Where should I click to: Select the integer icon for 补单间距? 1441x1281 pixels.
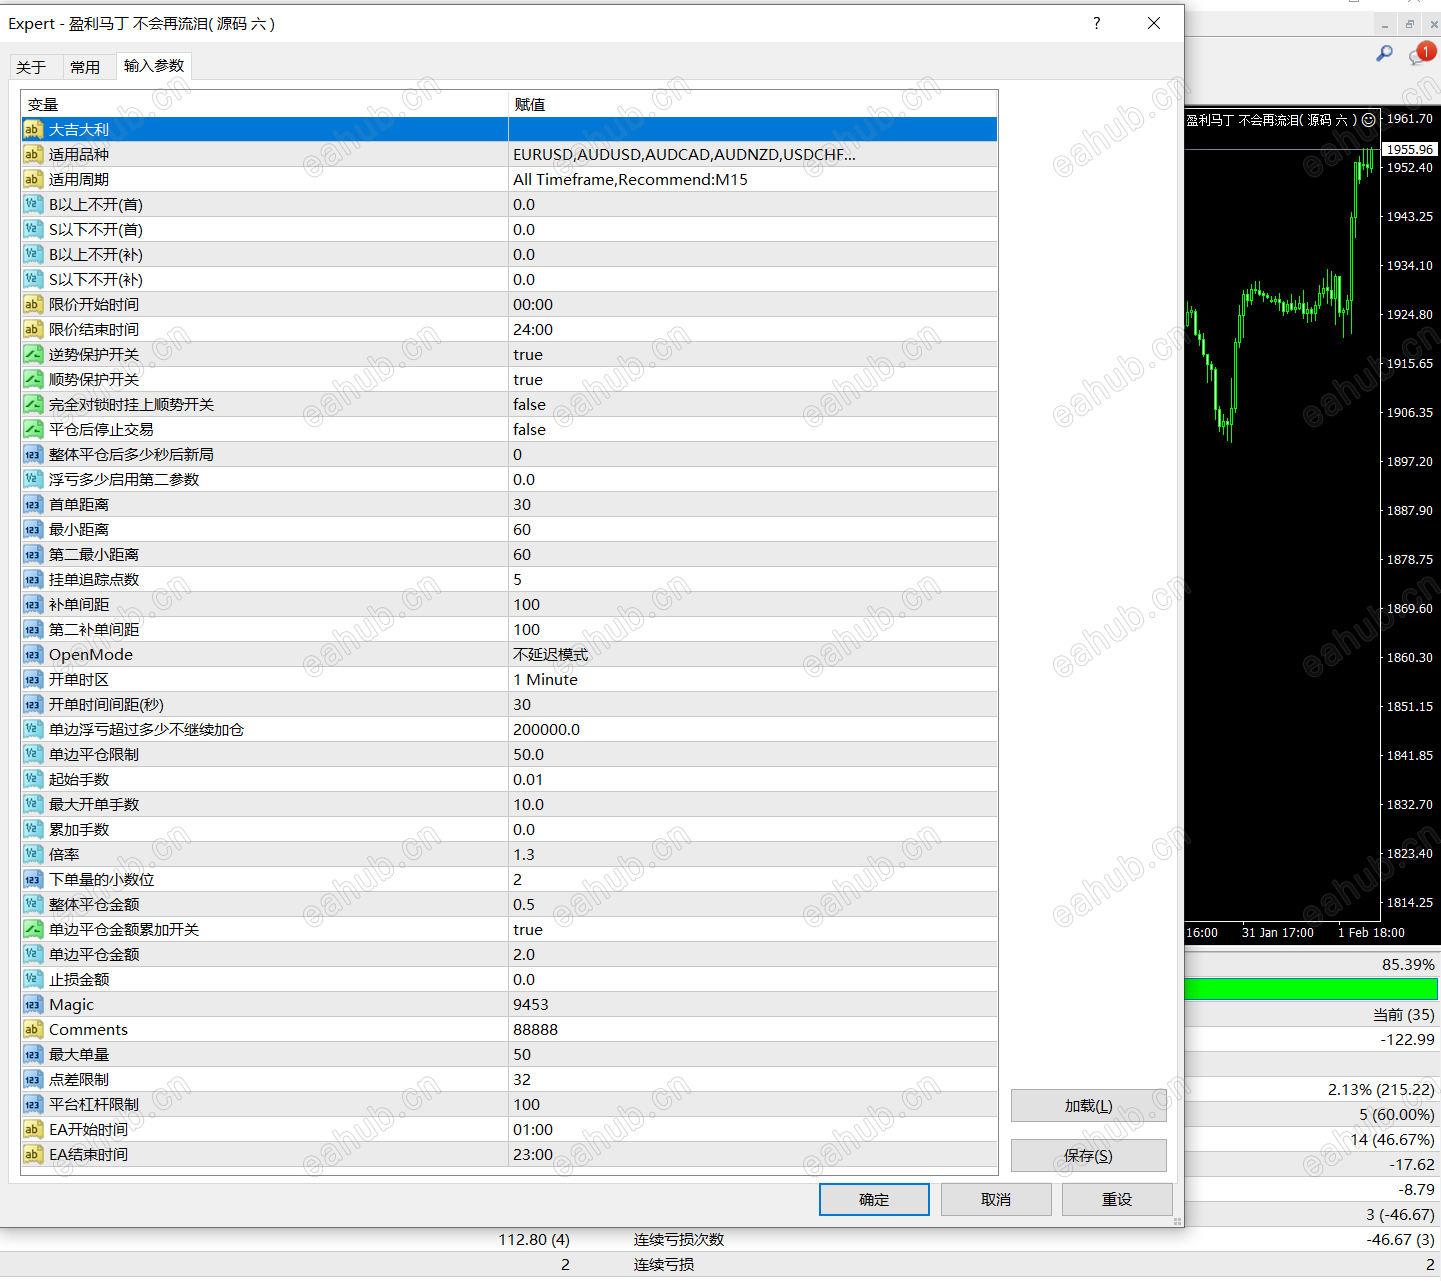point(33,604)
